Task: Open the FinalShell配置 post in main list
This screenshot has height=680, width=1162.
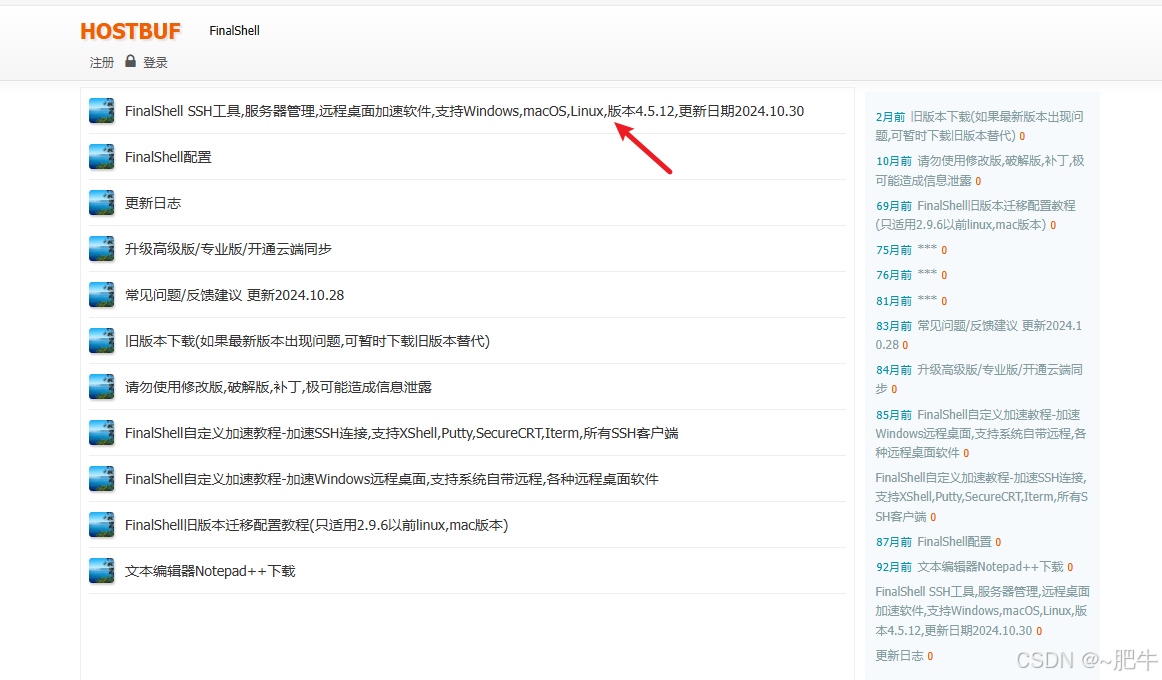Action: pyautogui.click(x=168, y=157)
